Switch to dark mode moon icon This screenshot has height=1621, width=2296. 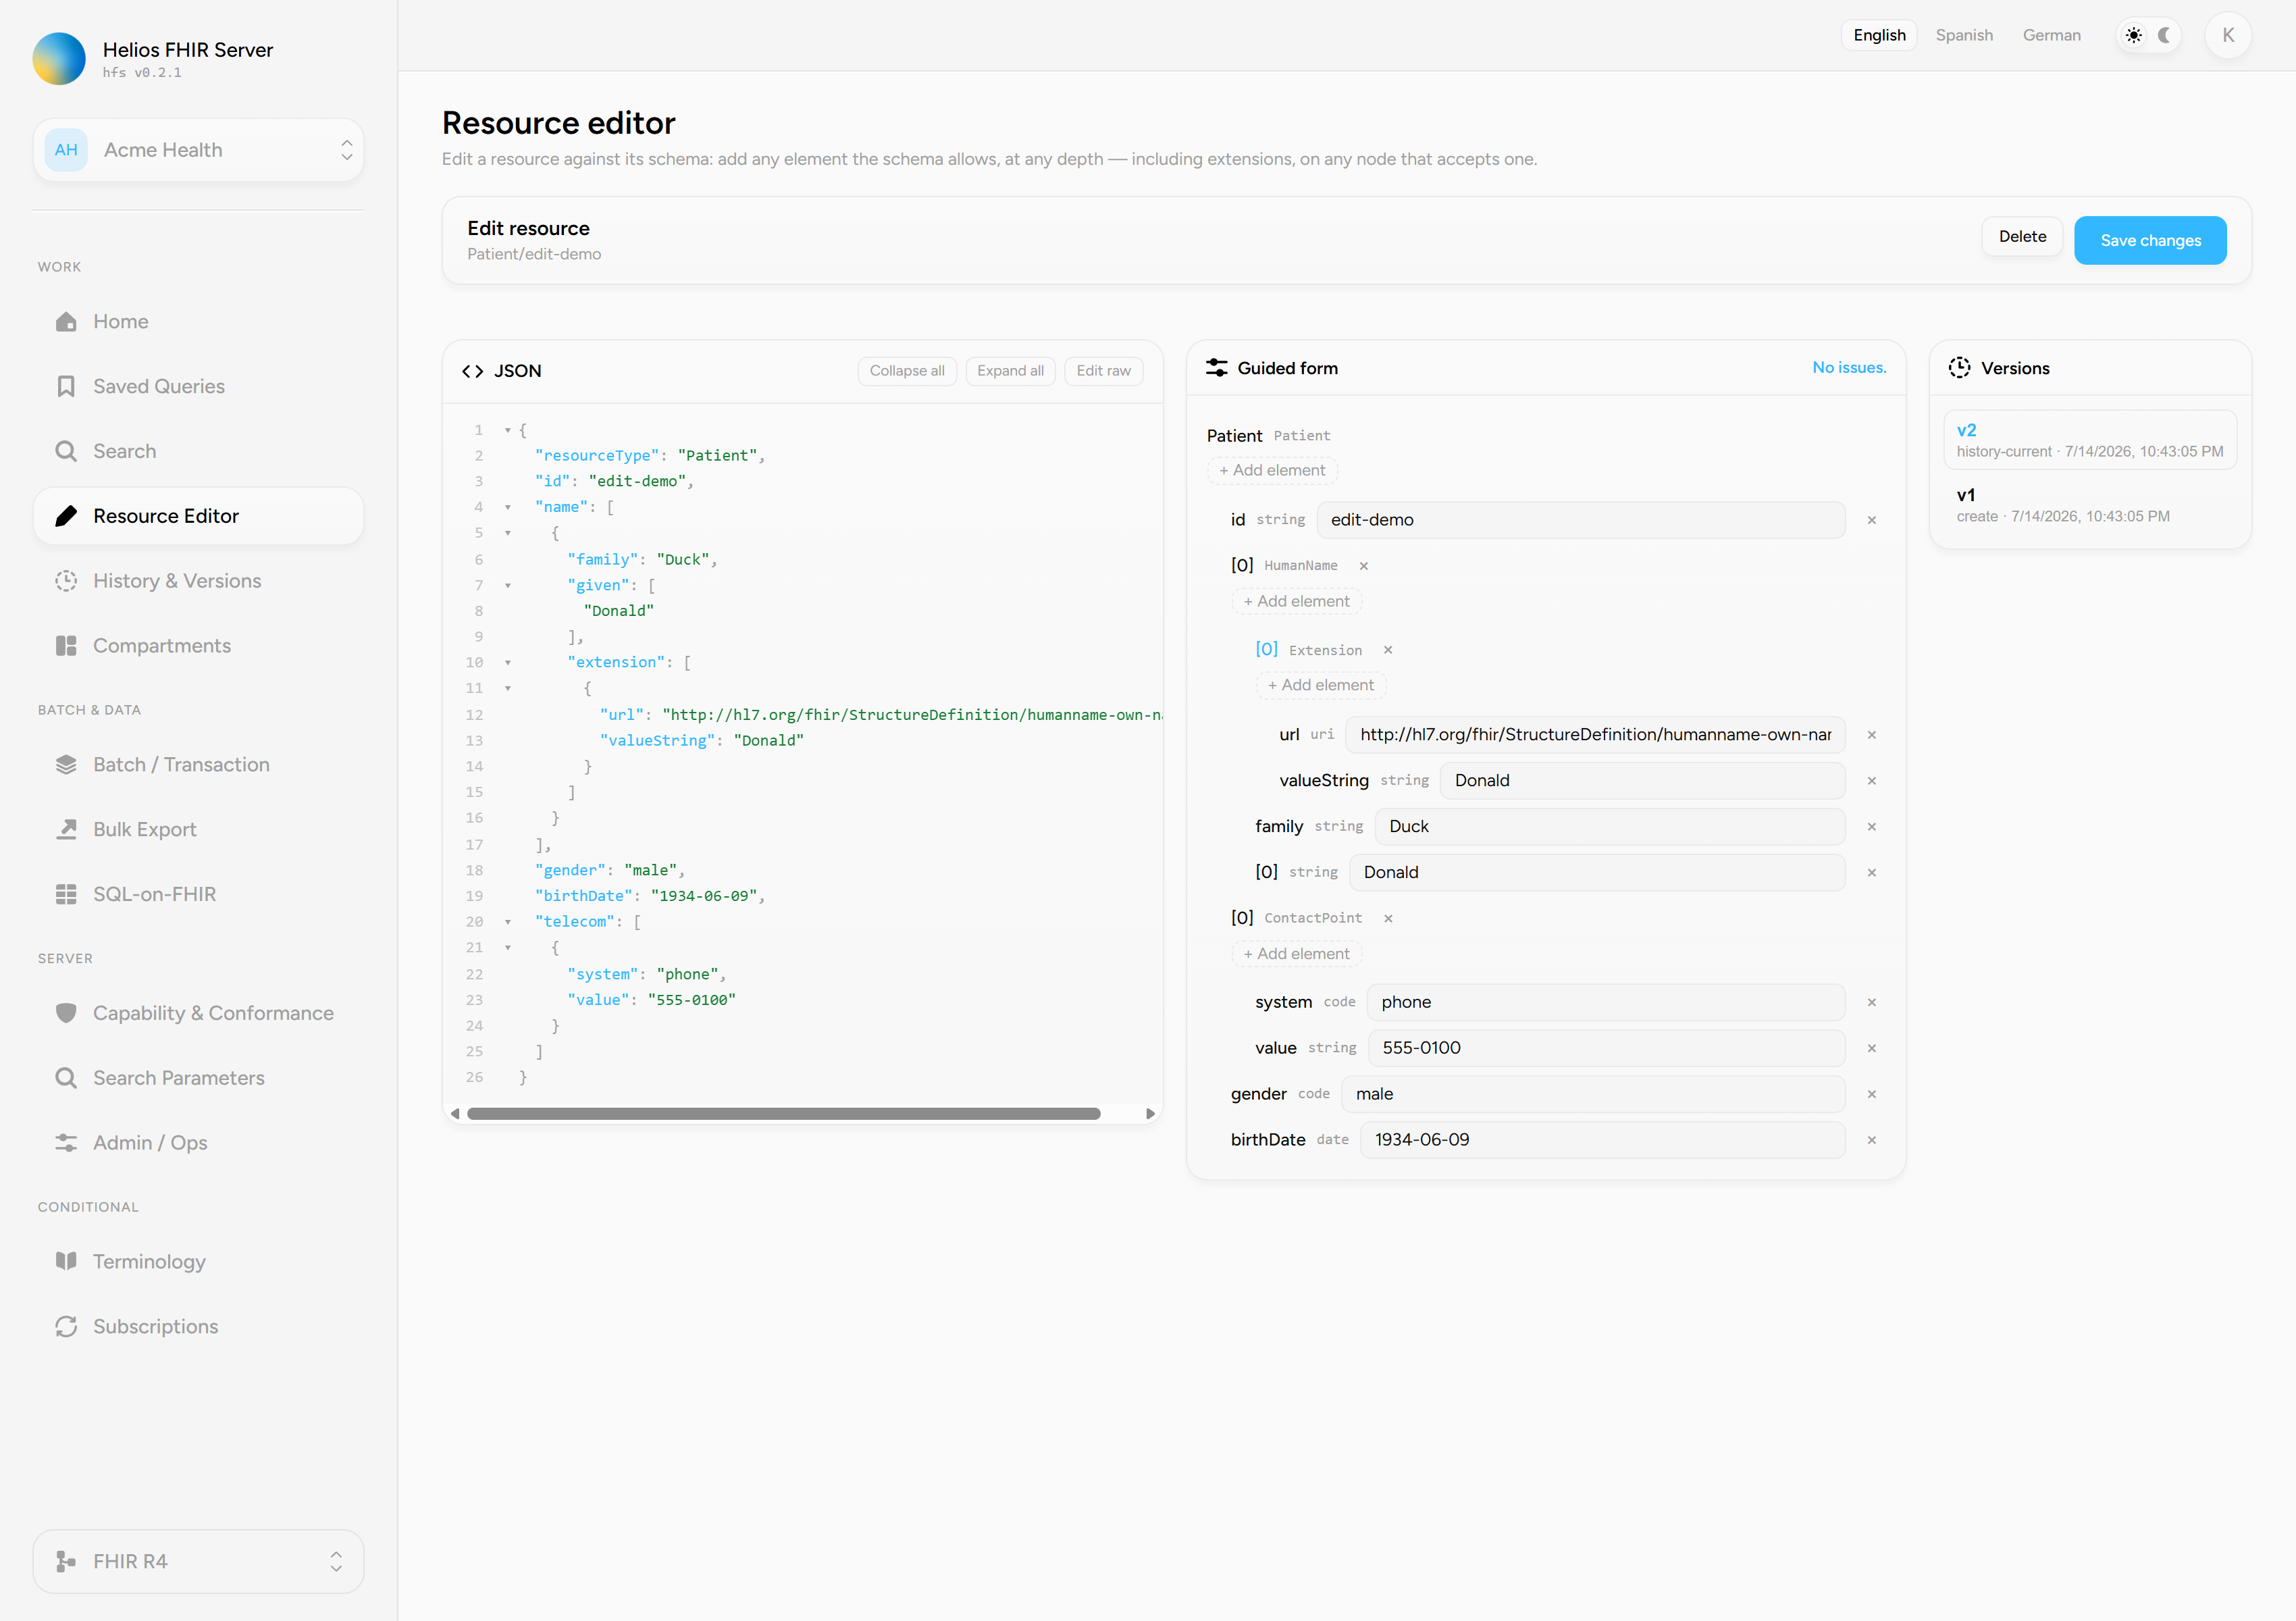point(2164,35)
